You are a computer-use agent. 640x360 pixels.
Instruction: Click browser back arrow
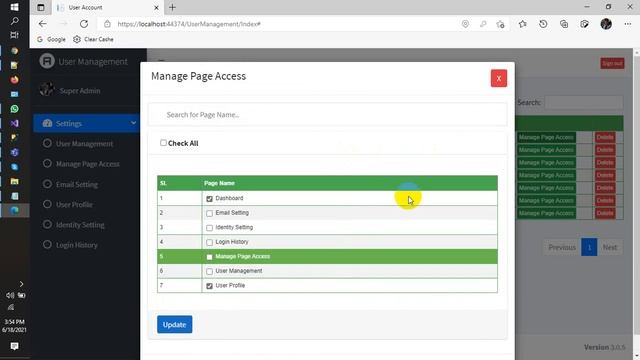point(42,24)
